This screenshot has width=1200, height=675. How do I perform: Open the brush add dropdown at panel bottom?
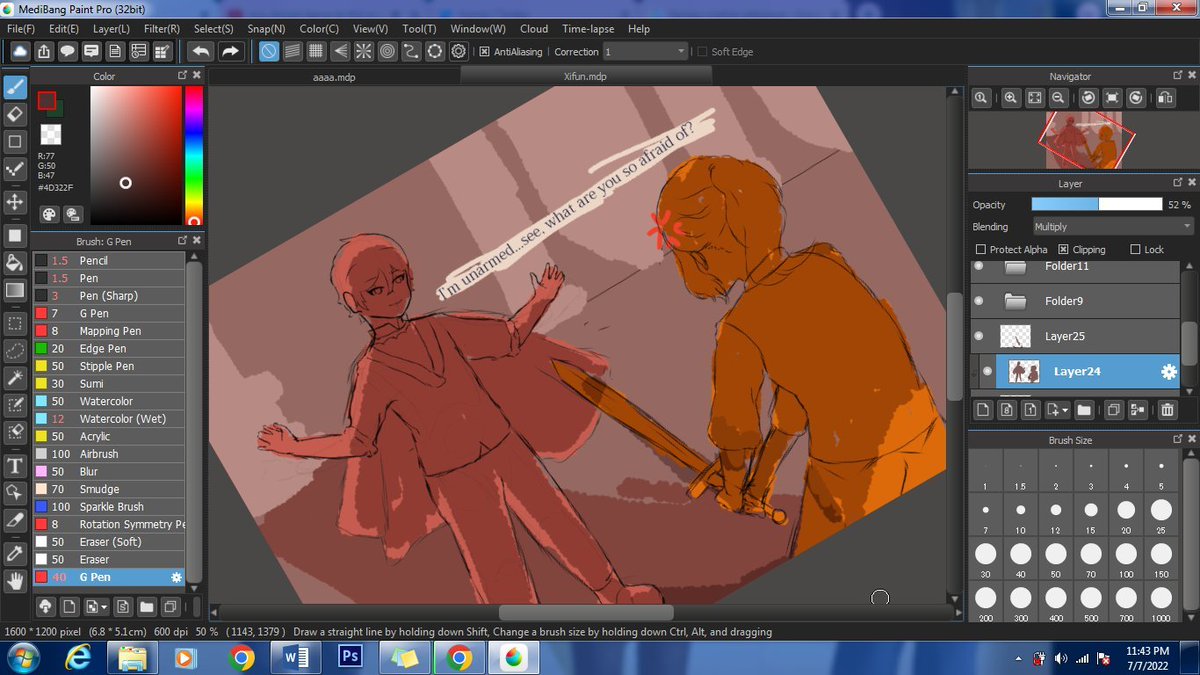96,606
